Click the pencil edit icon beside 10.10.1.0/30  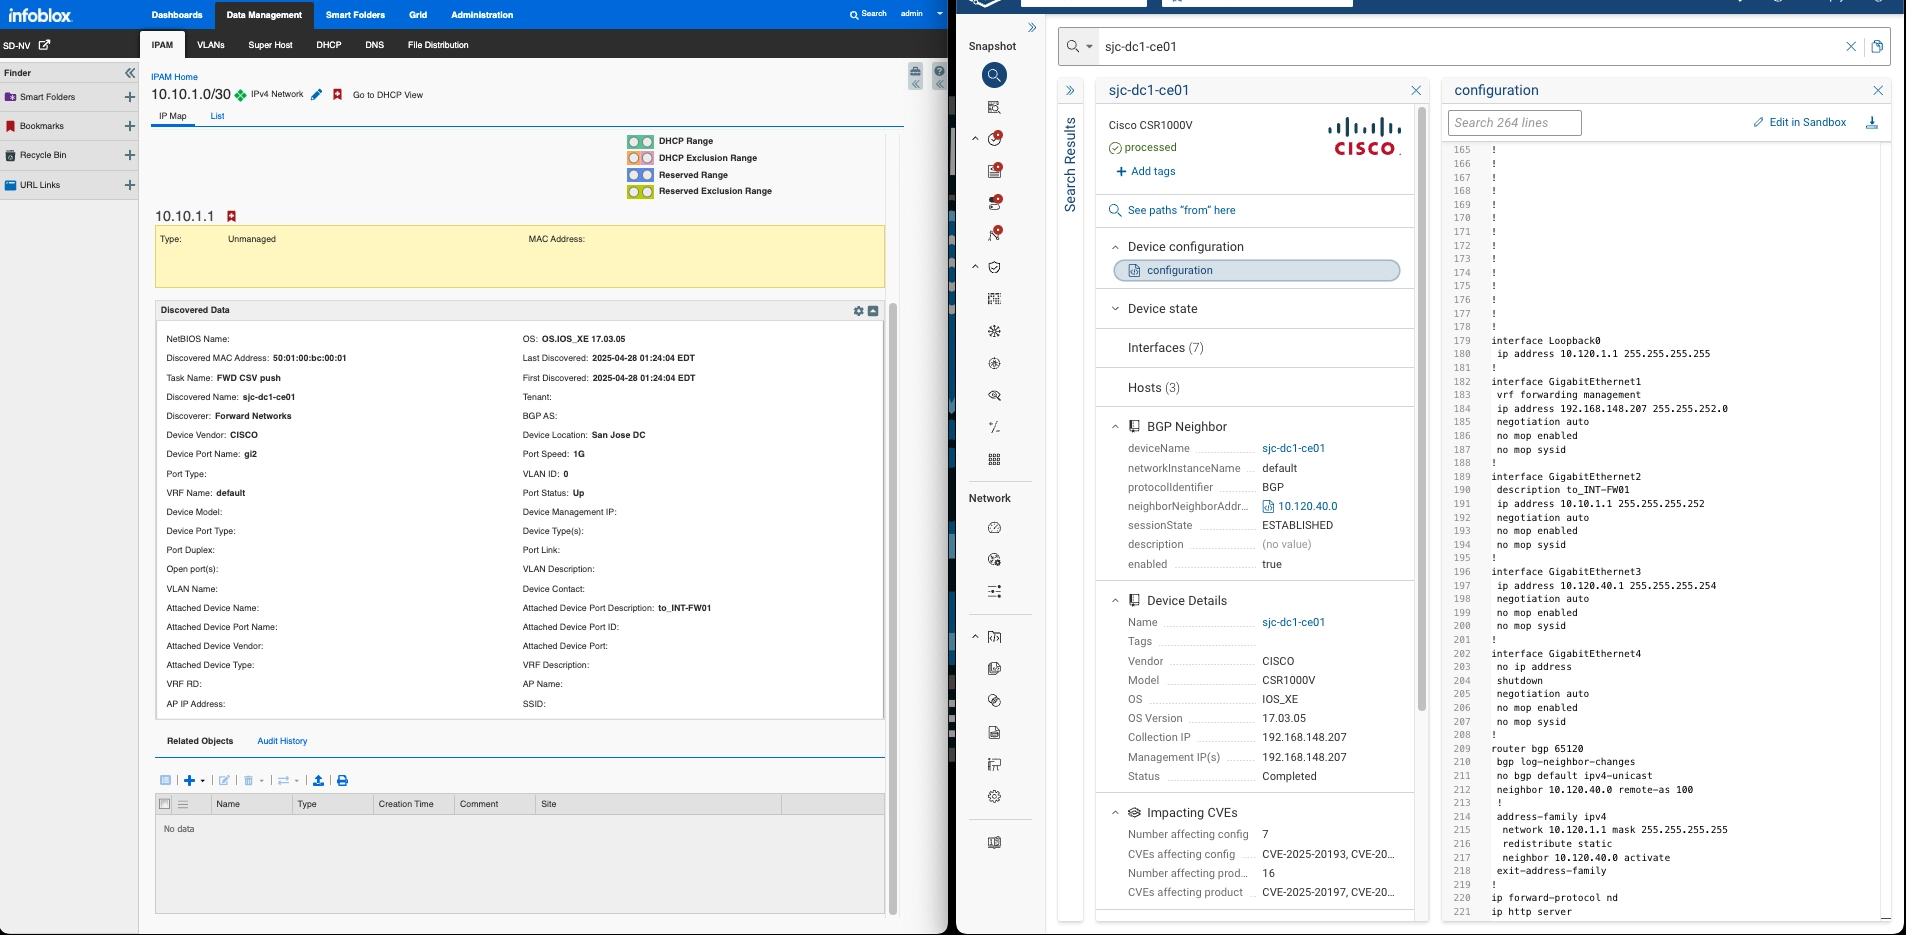(x=317, y=94)
